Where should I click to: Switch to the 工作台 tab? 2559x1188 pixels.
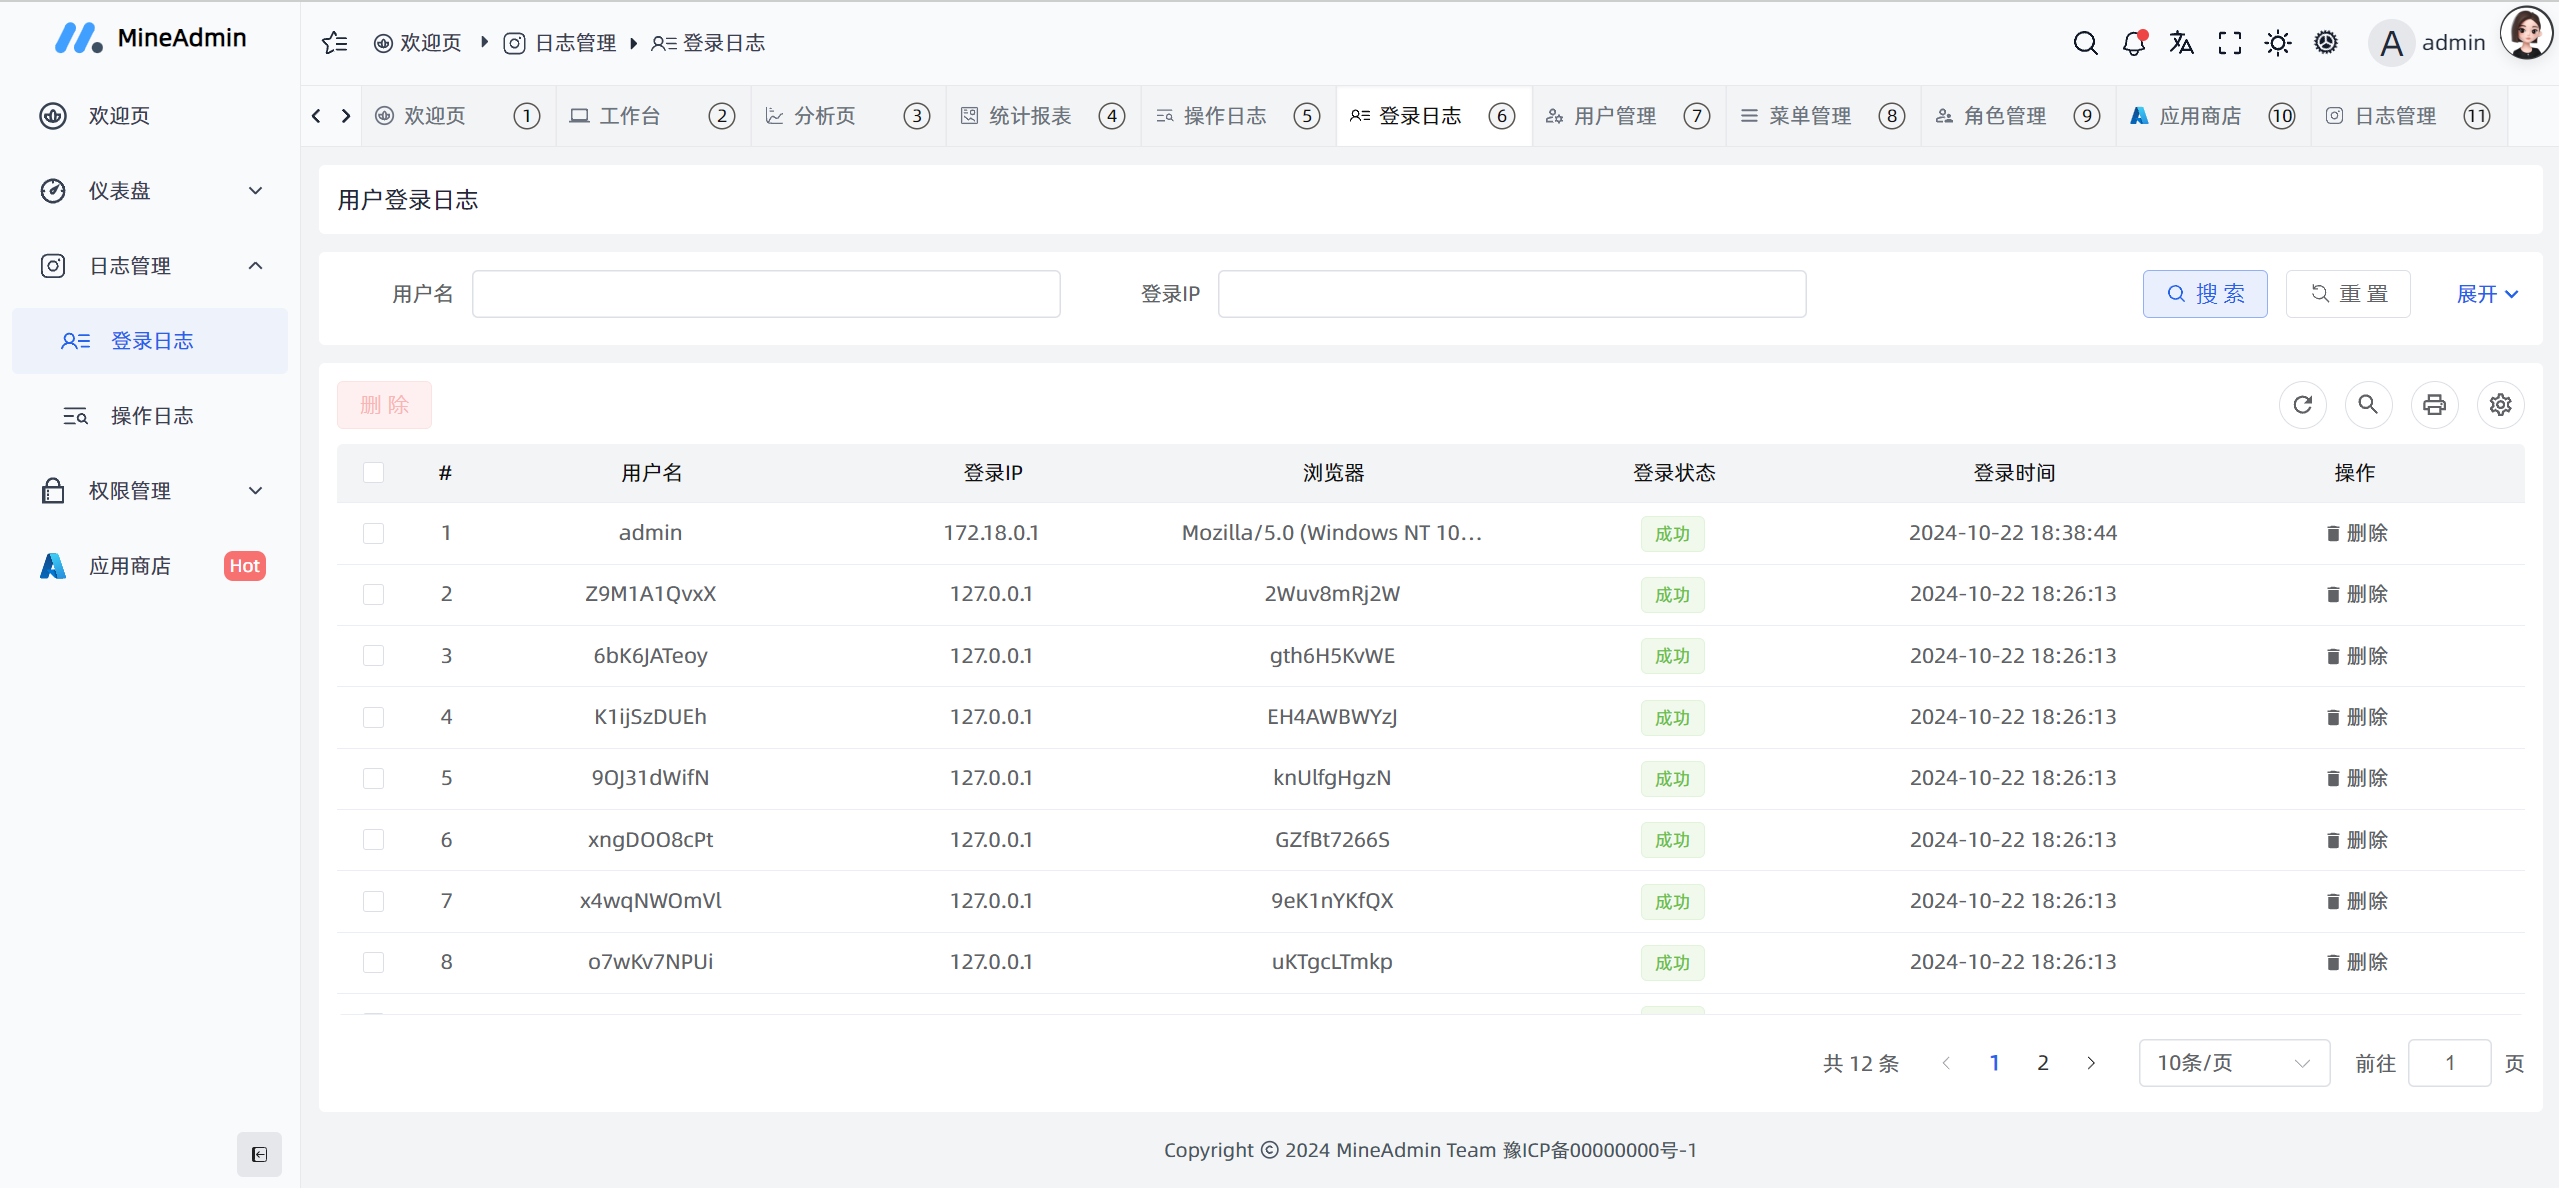628,115
